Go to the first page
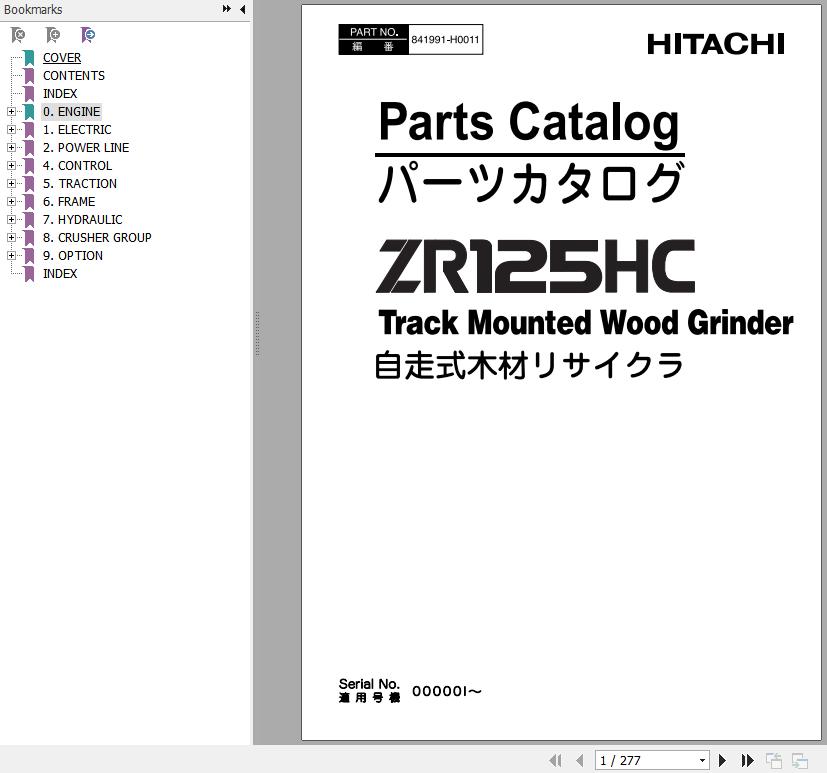Viewport: 827px width, 773px height. pyautogui.click(x=555, y=760)
